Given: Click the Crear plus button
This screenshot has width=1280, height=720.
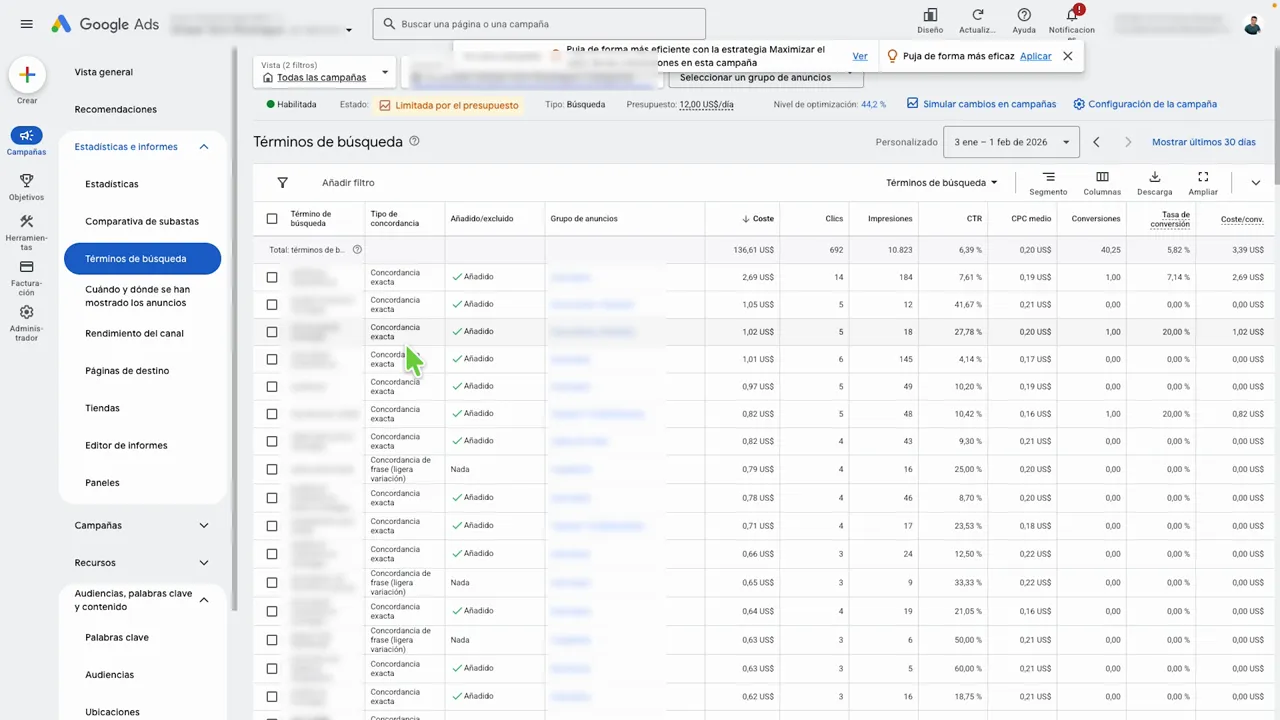Looking at the screenshot, I should click(27, 74).
